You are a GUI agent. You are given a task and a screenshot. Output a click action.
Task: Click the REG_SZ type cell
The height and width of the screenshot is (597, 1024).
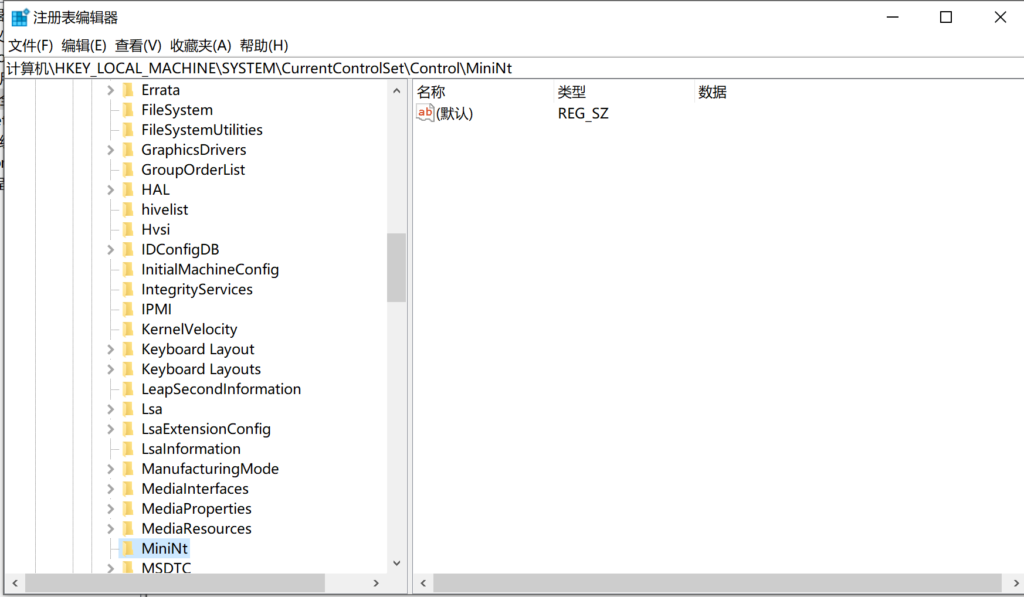[583, 114]
